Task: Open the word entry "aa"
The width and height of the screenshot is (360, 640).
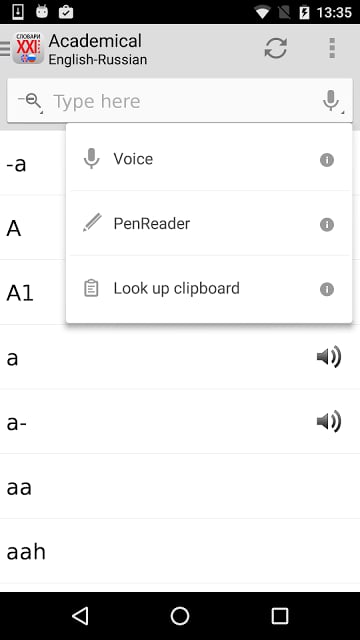Action: point(180,487)
